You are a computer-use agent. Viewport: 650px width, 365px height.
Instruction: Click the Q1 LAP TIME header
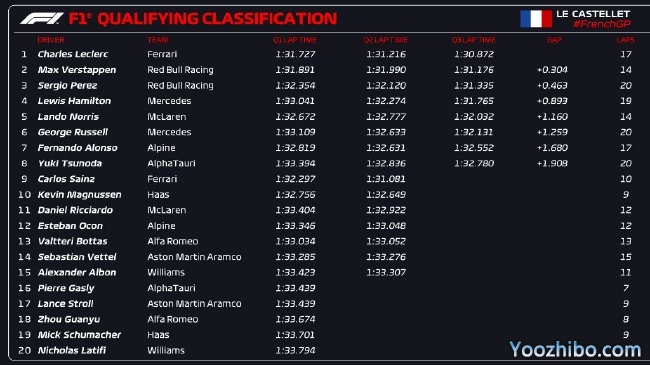click(x=295, y=40)
